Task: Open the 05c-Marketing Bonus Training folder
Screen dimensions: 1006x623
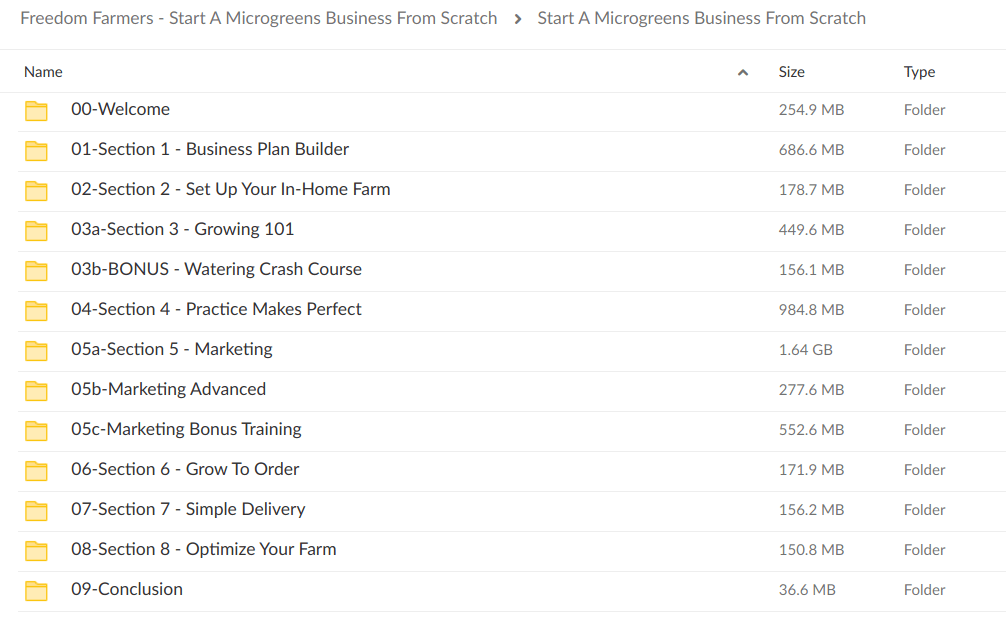Action: [188, 429]
